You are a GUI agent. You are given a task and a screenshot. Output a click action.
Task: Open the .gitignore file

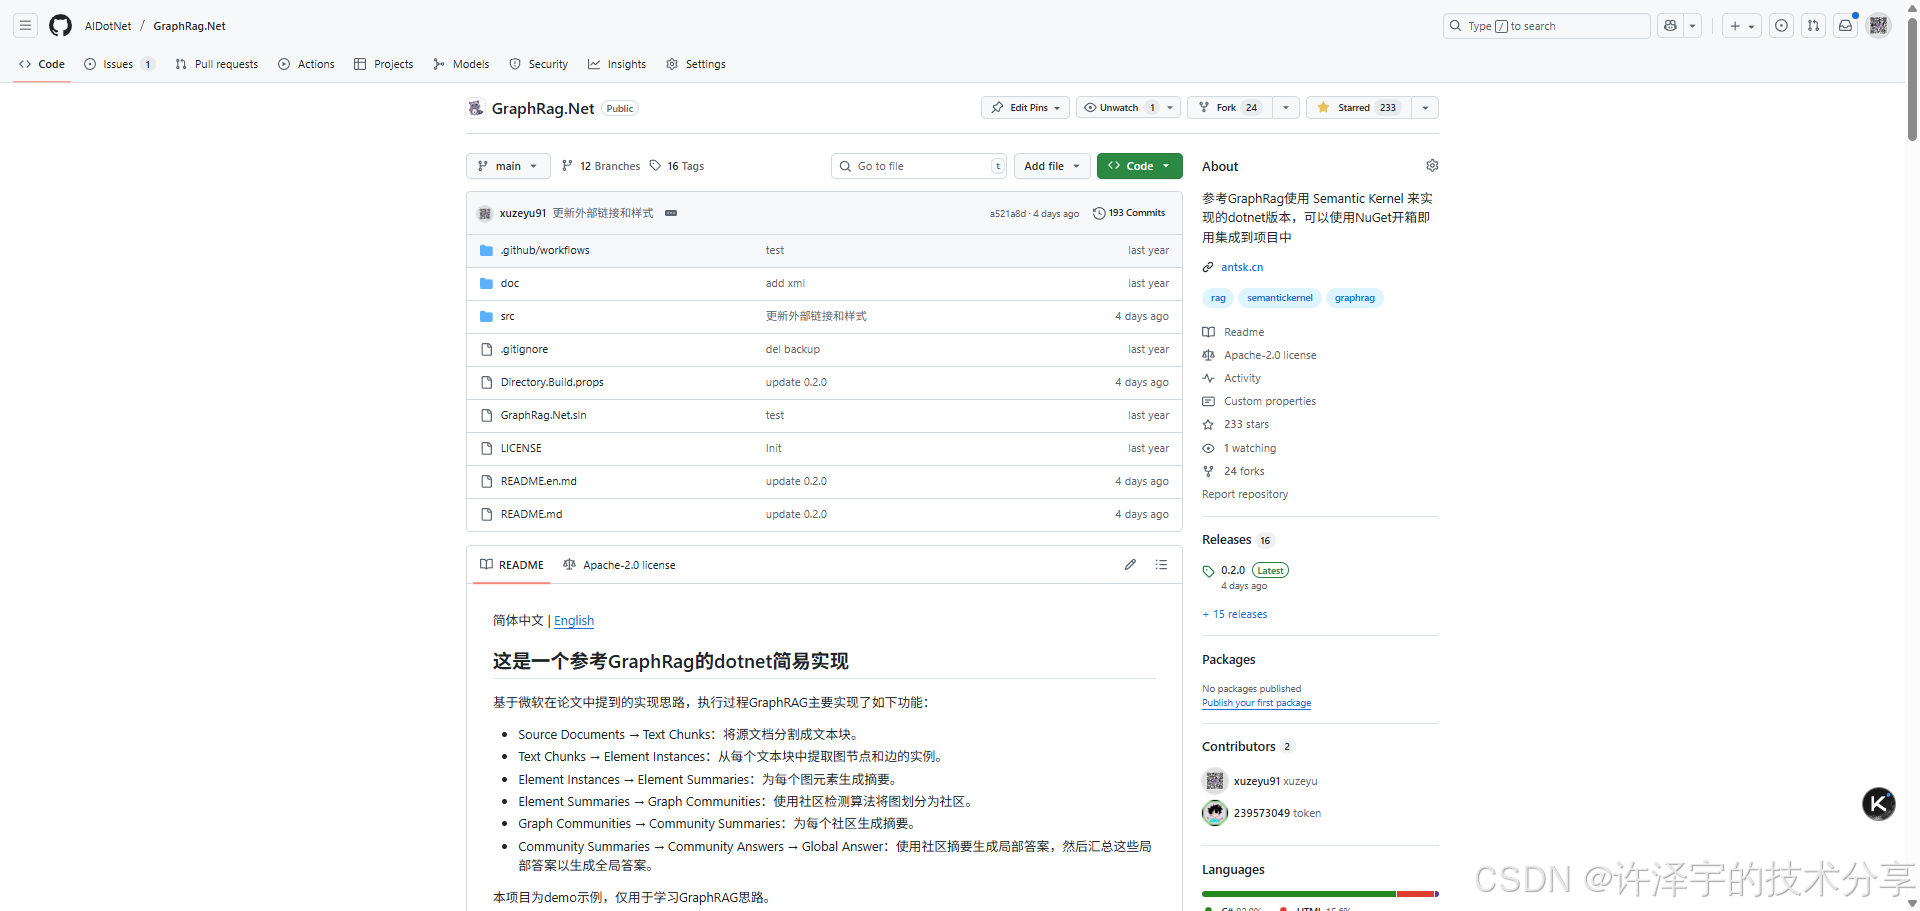pyautogui.click(x=524, y=350)
